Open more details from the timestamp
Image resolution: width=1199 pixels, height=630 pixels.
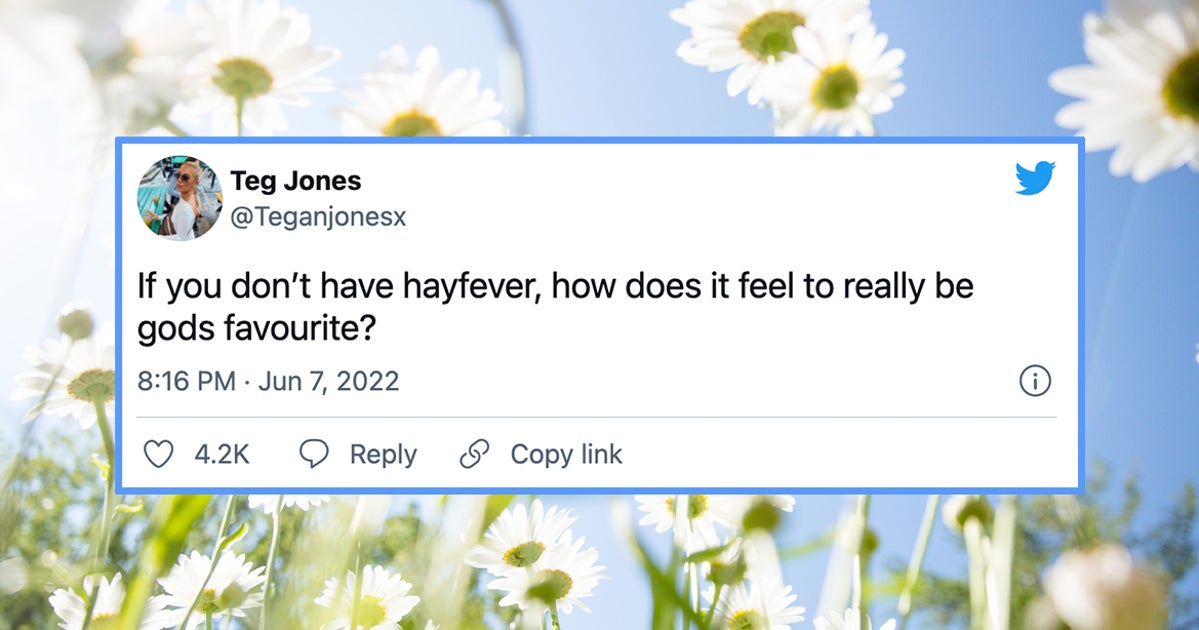(x=268, y=381)
